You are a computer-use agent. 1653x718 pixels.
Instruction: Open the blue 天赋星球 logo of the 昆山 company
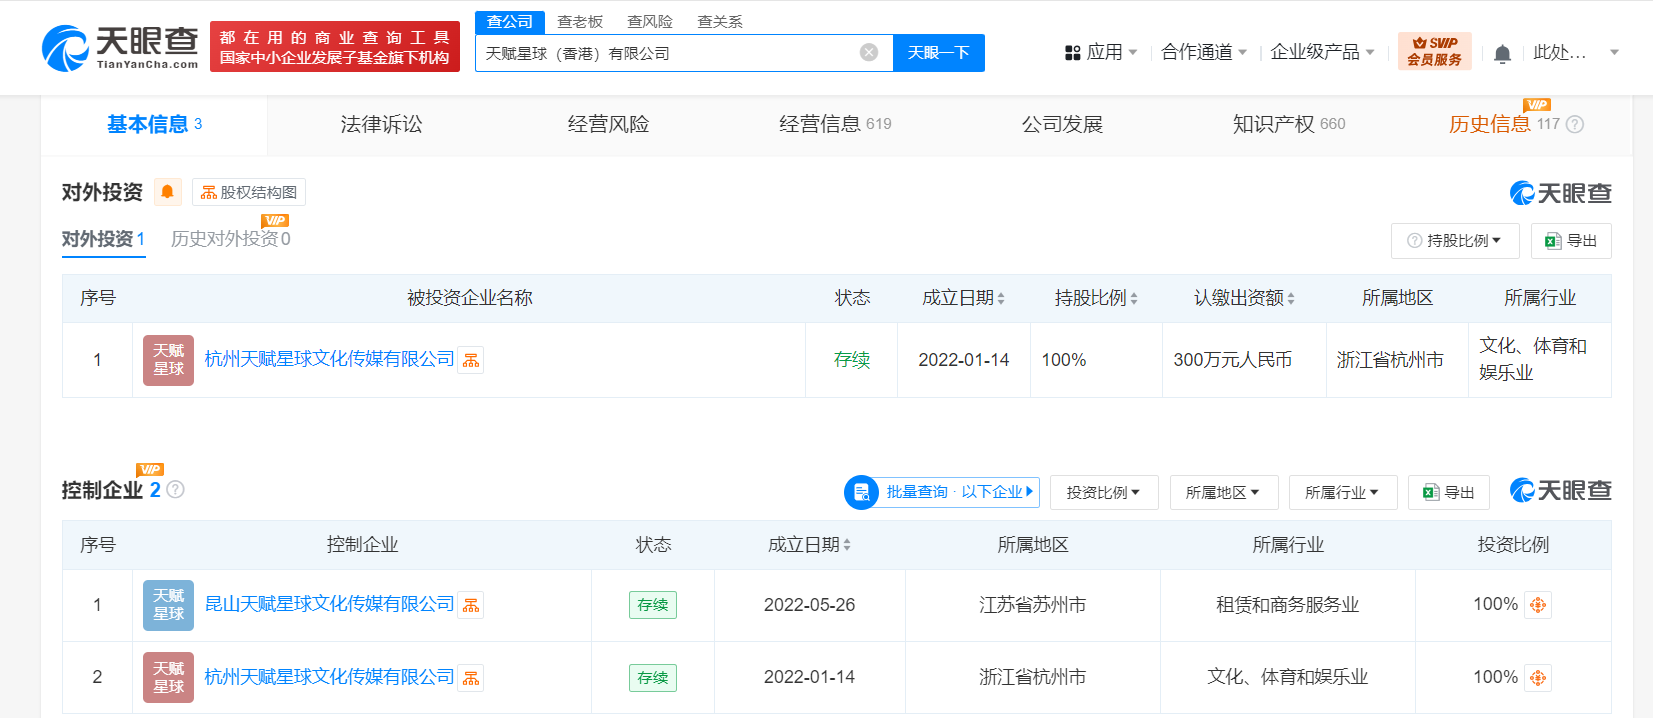tap(168, 605)
